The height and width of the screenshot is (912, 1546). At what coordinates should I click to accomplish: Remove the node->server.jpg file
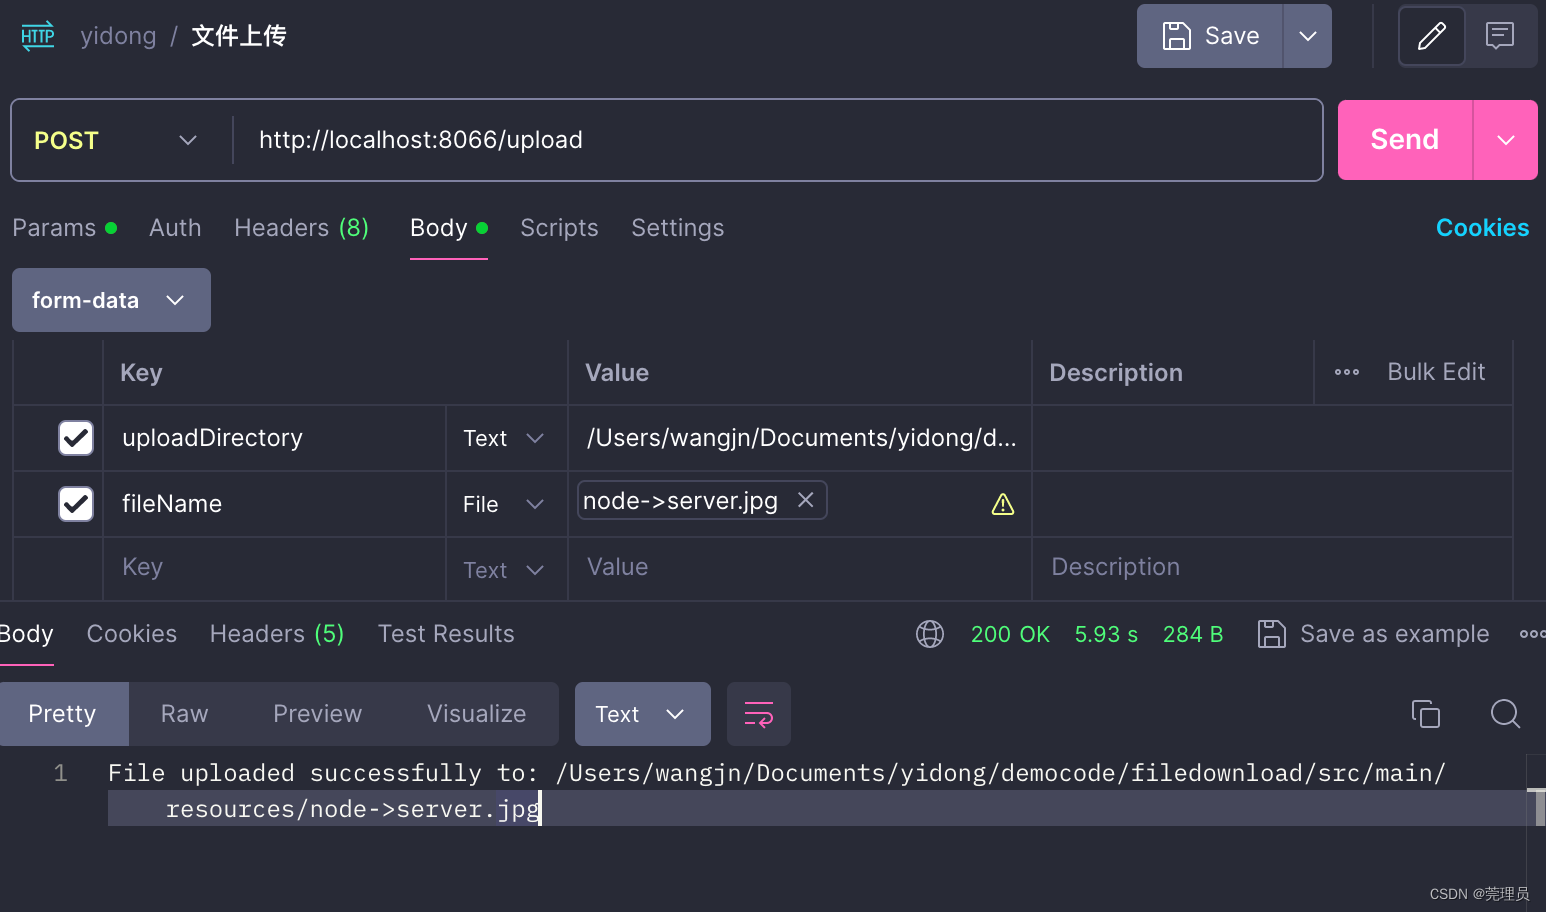point(806,500)
